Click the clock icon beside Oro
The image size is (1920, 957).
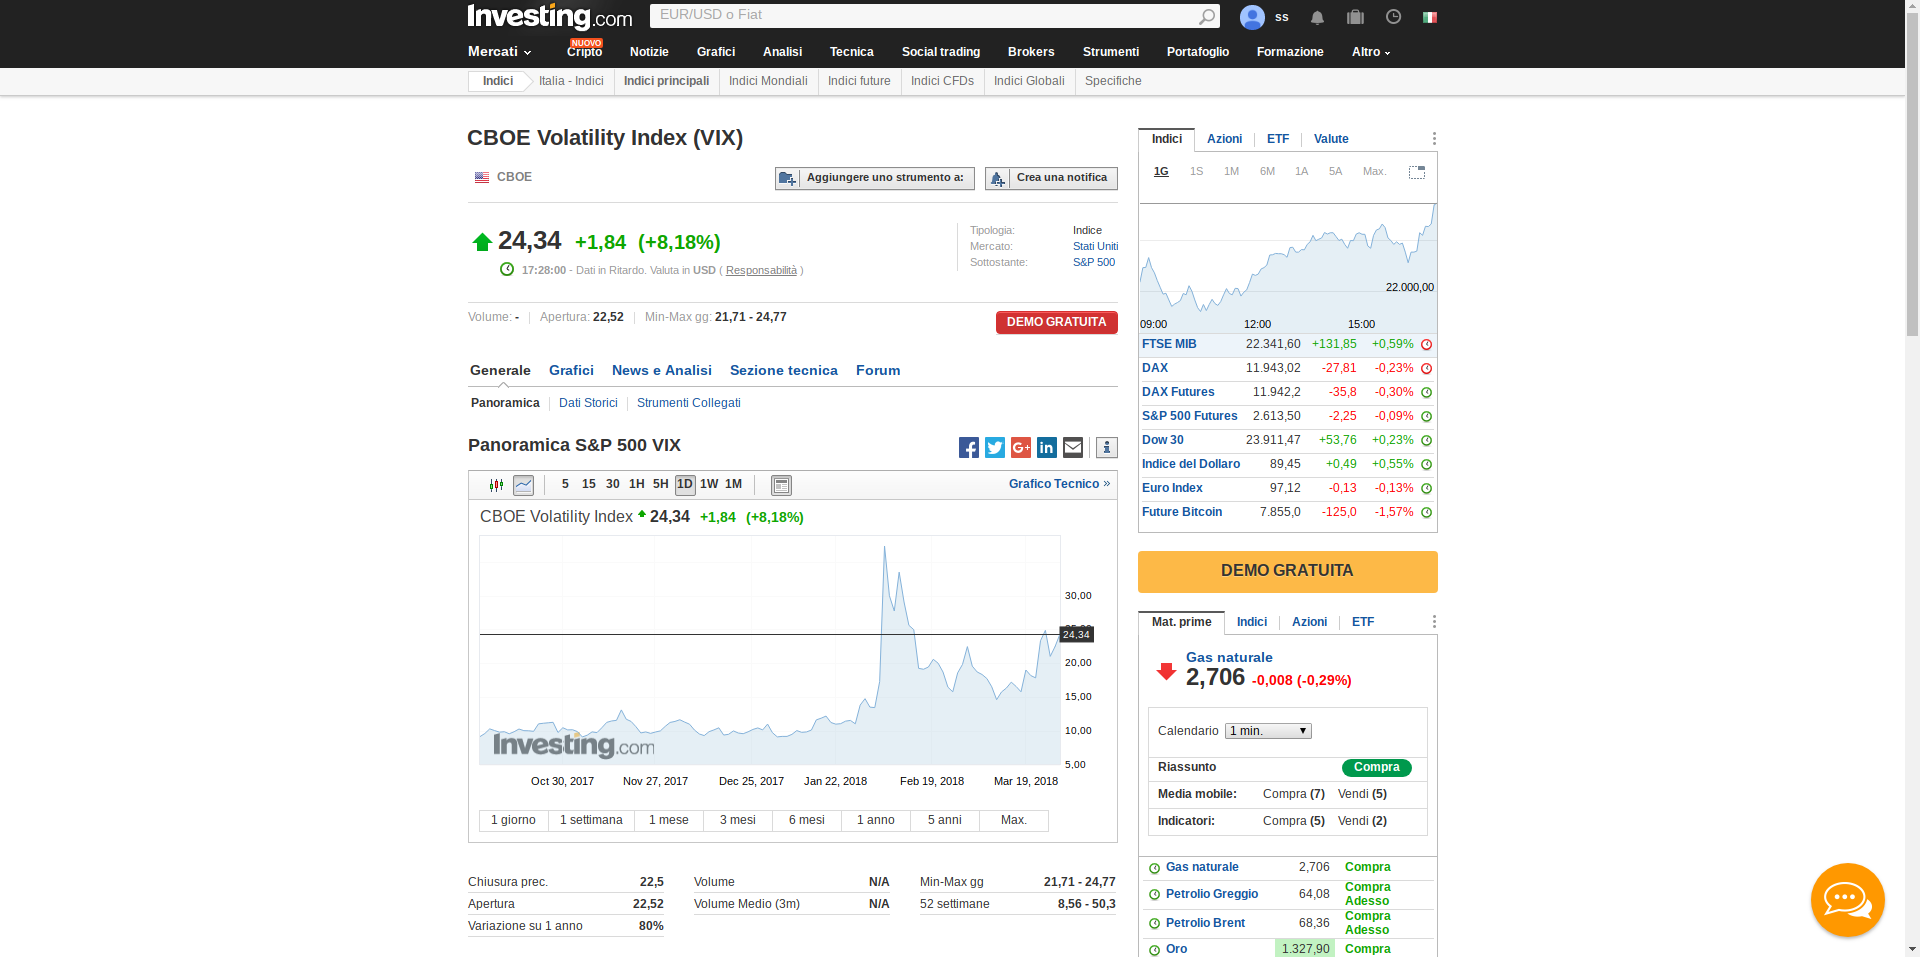tap(1154, 950)
